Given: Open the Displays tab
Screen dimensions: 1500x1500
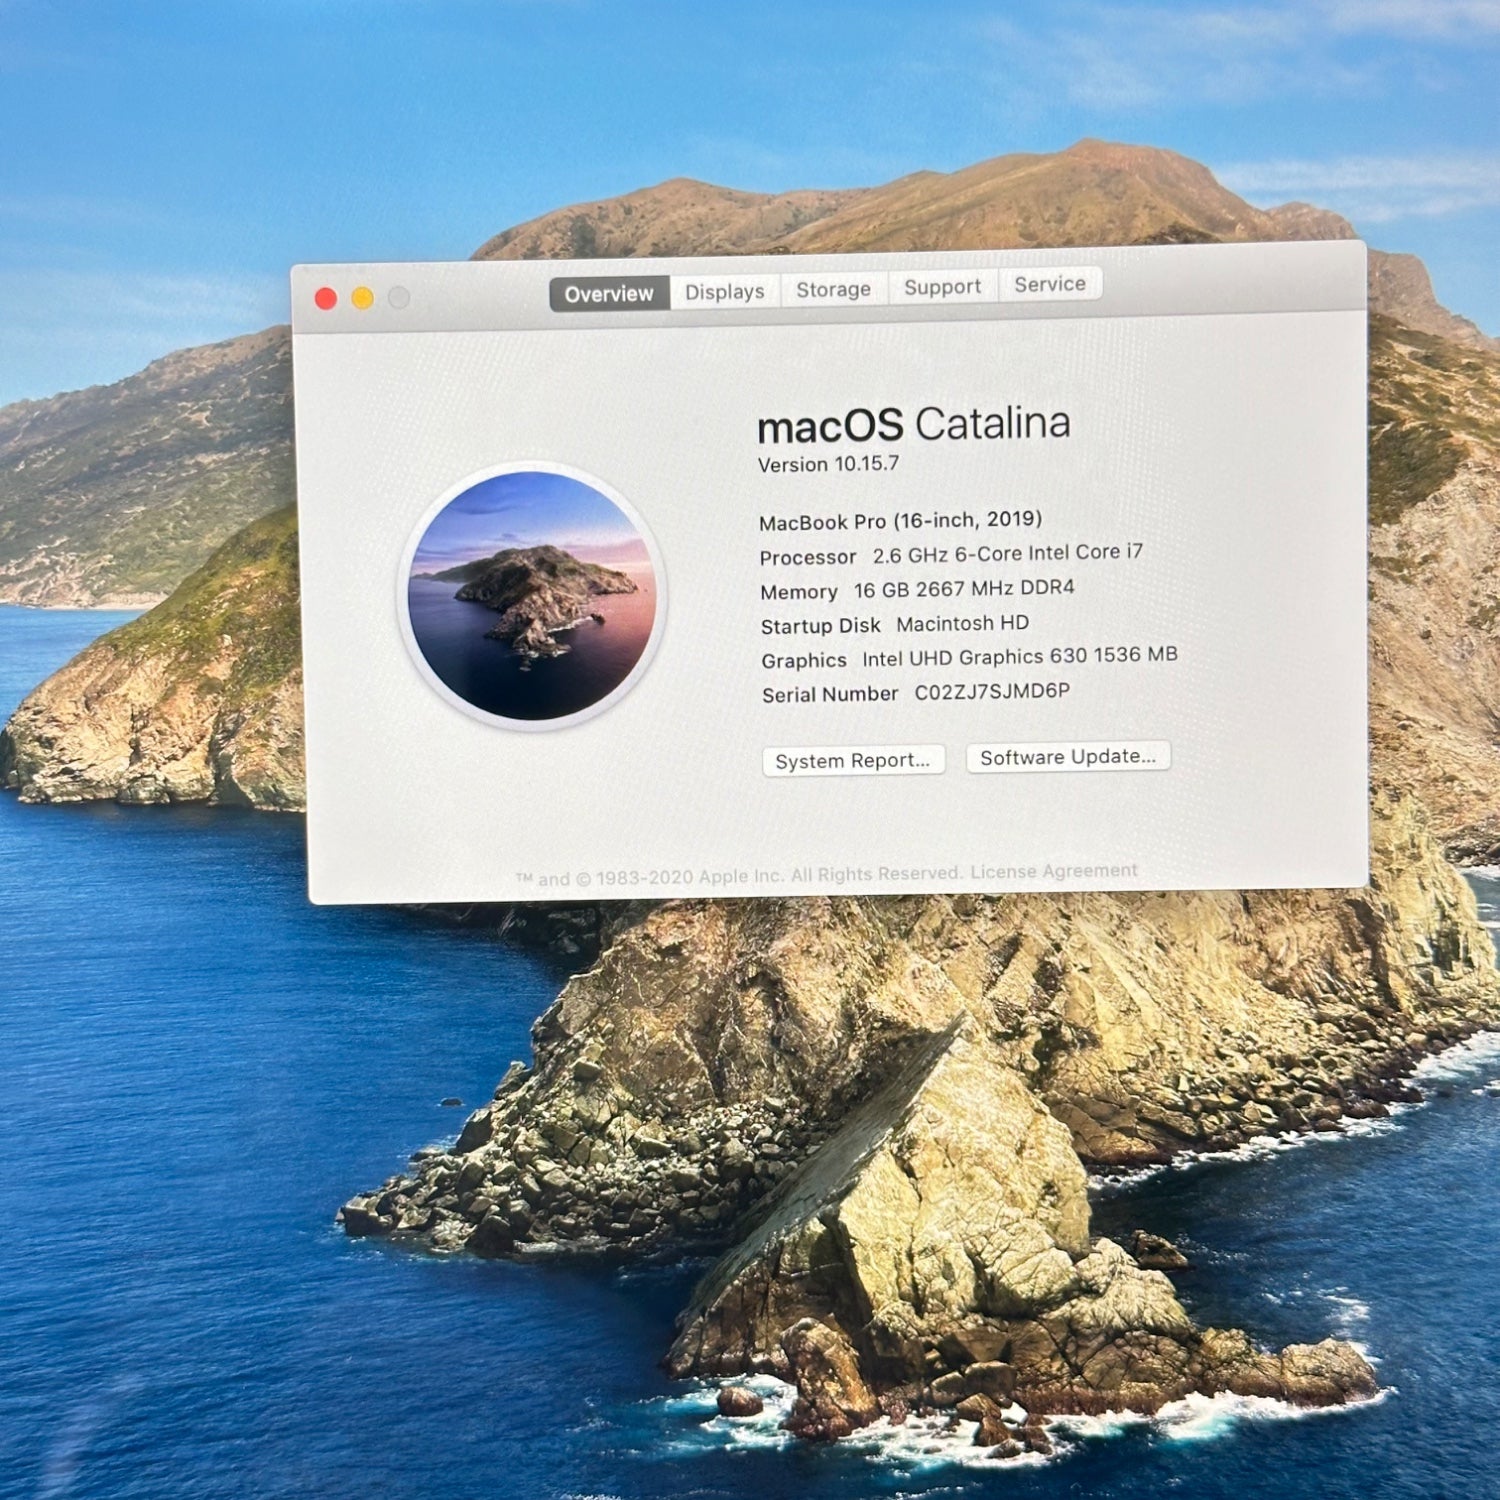Looking at the screenshot, I should 725,291.
